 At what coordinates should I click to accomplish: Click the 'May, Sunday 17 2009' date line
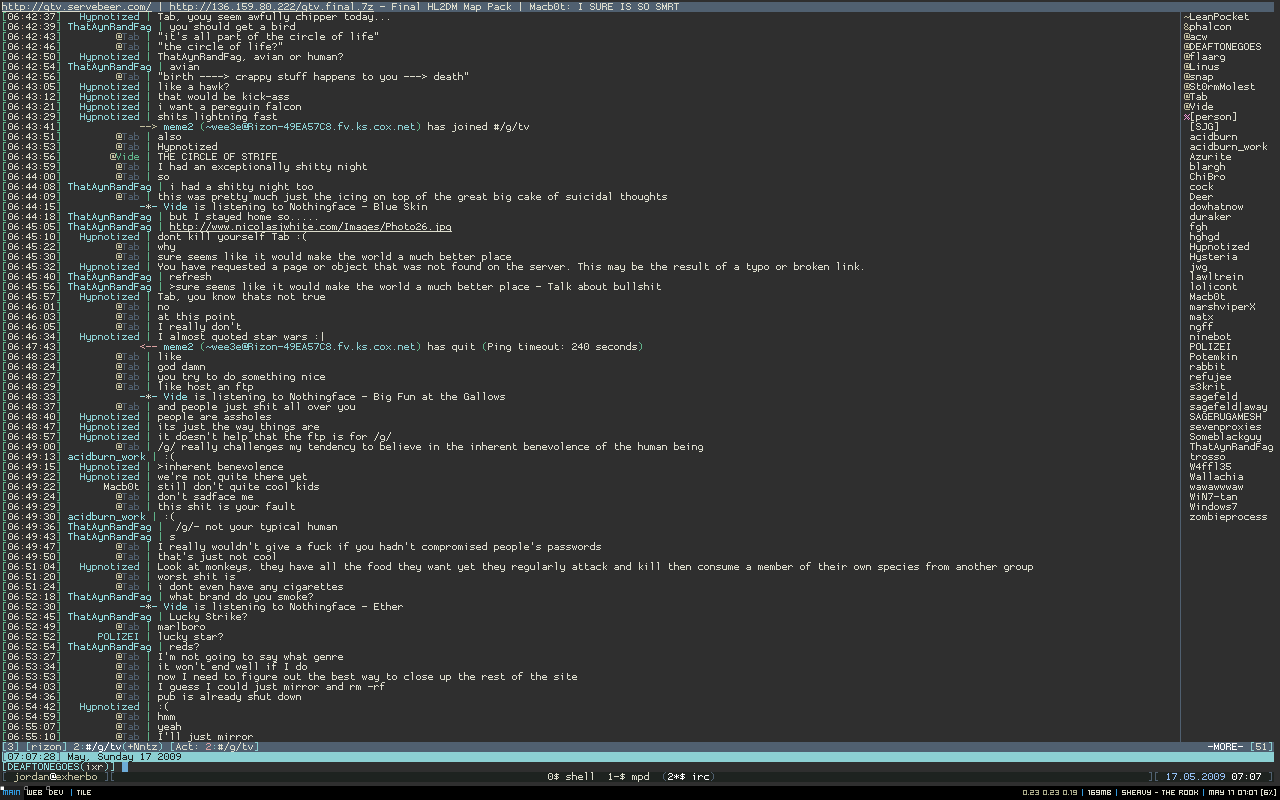coord(123,757)
